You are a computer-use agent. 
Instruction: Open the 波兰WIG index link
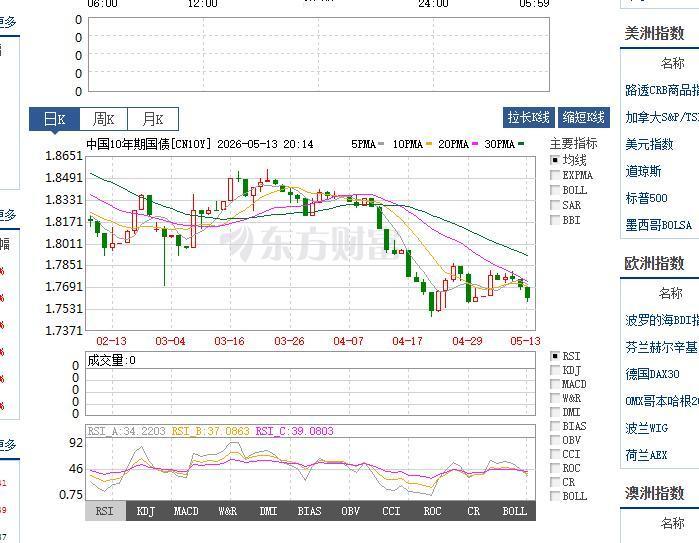646,428
